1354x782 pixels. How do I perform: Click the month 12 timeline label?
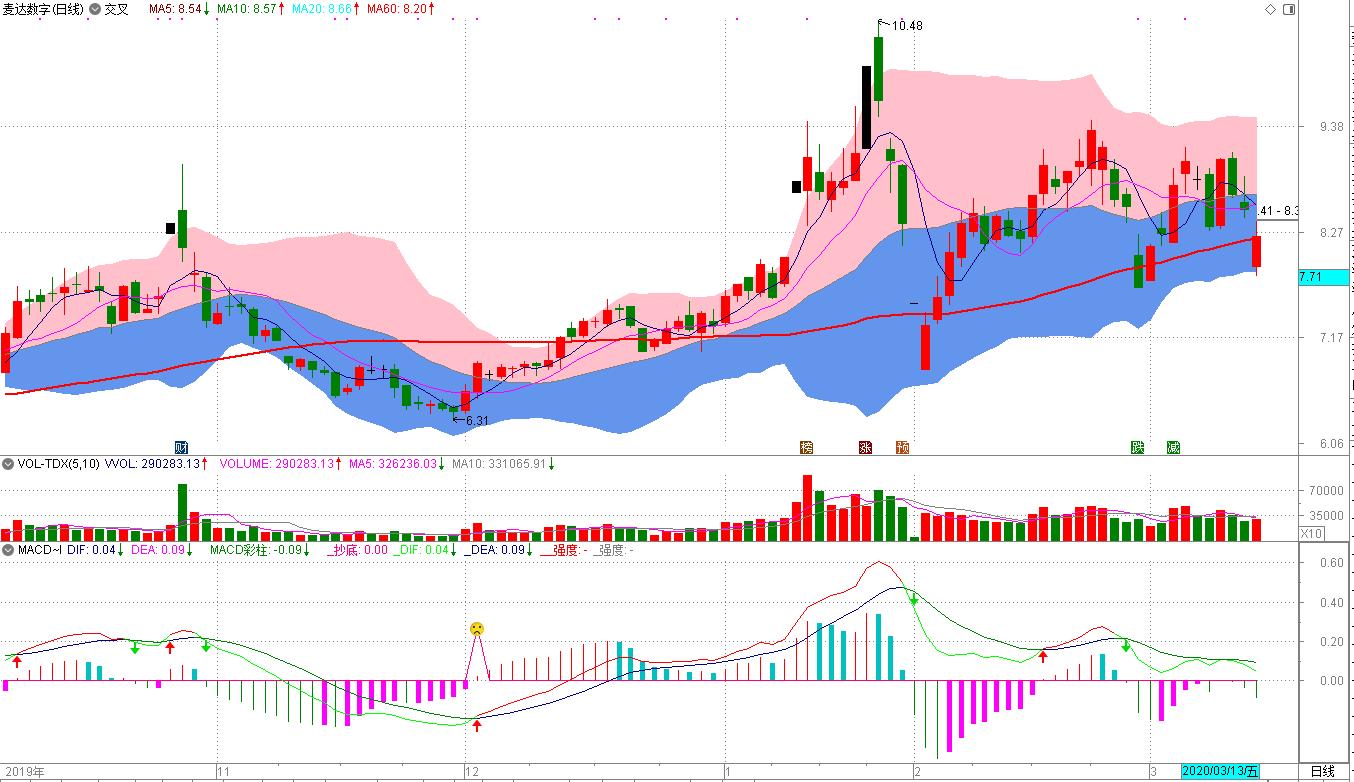[473, 772]
